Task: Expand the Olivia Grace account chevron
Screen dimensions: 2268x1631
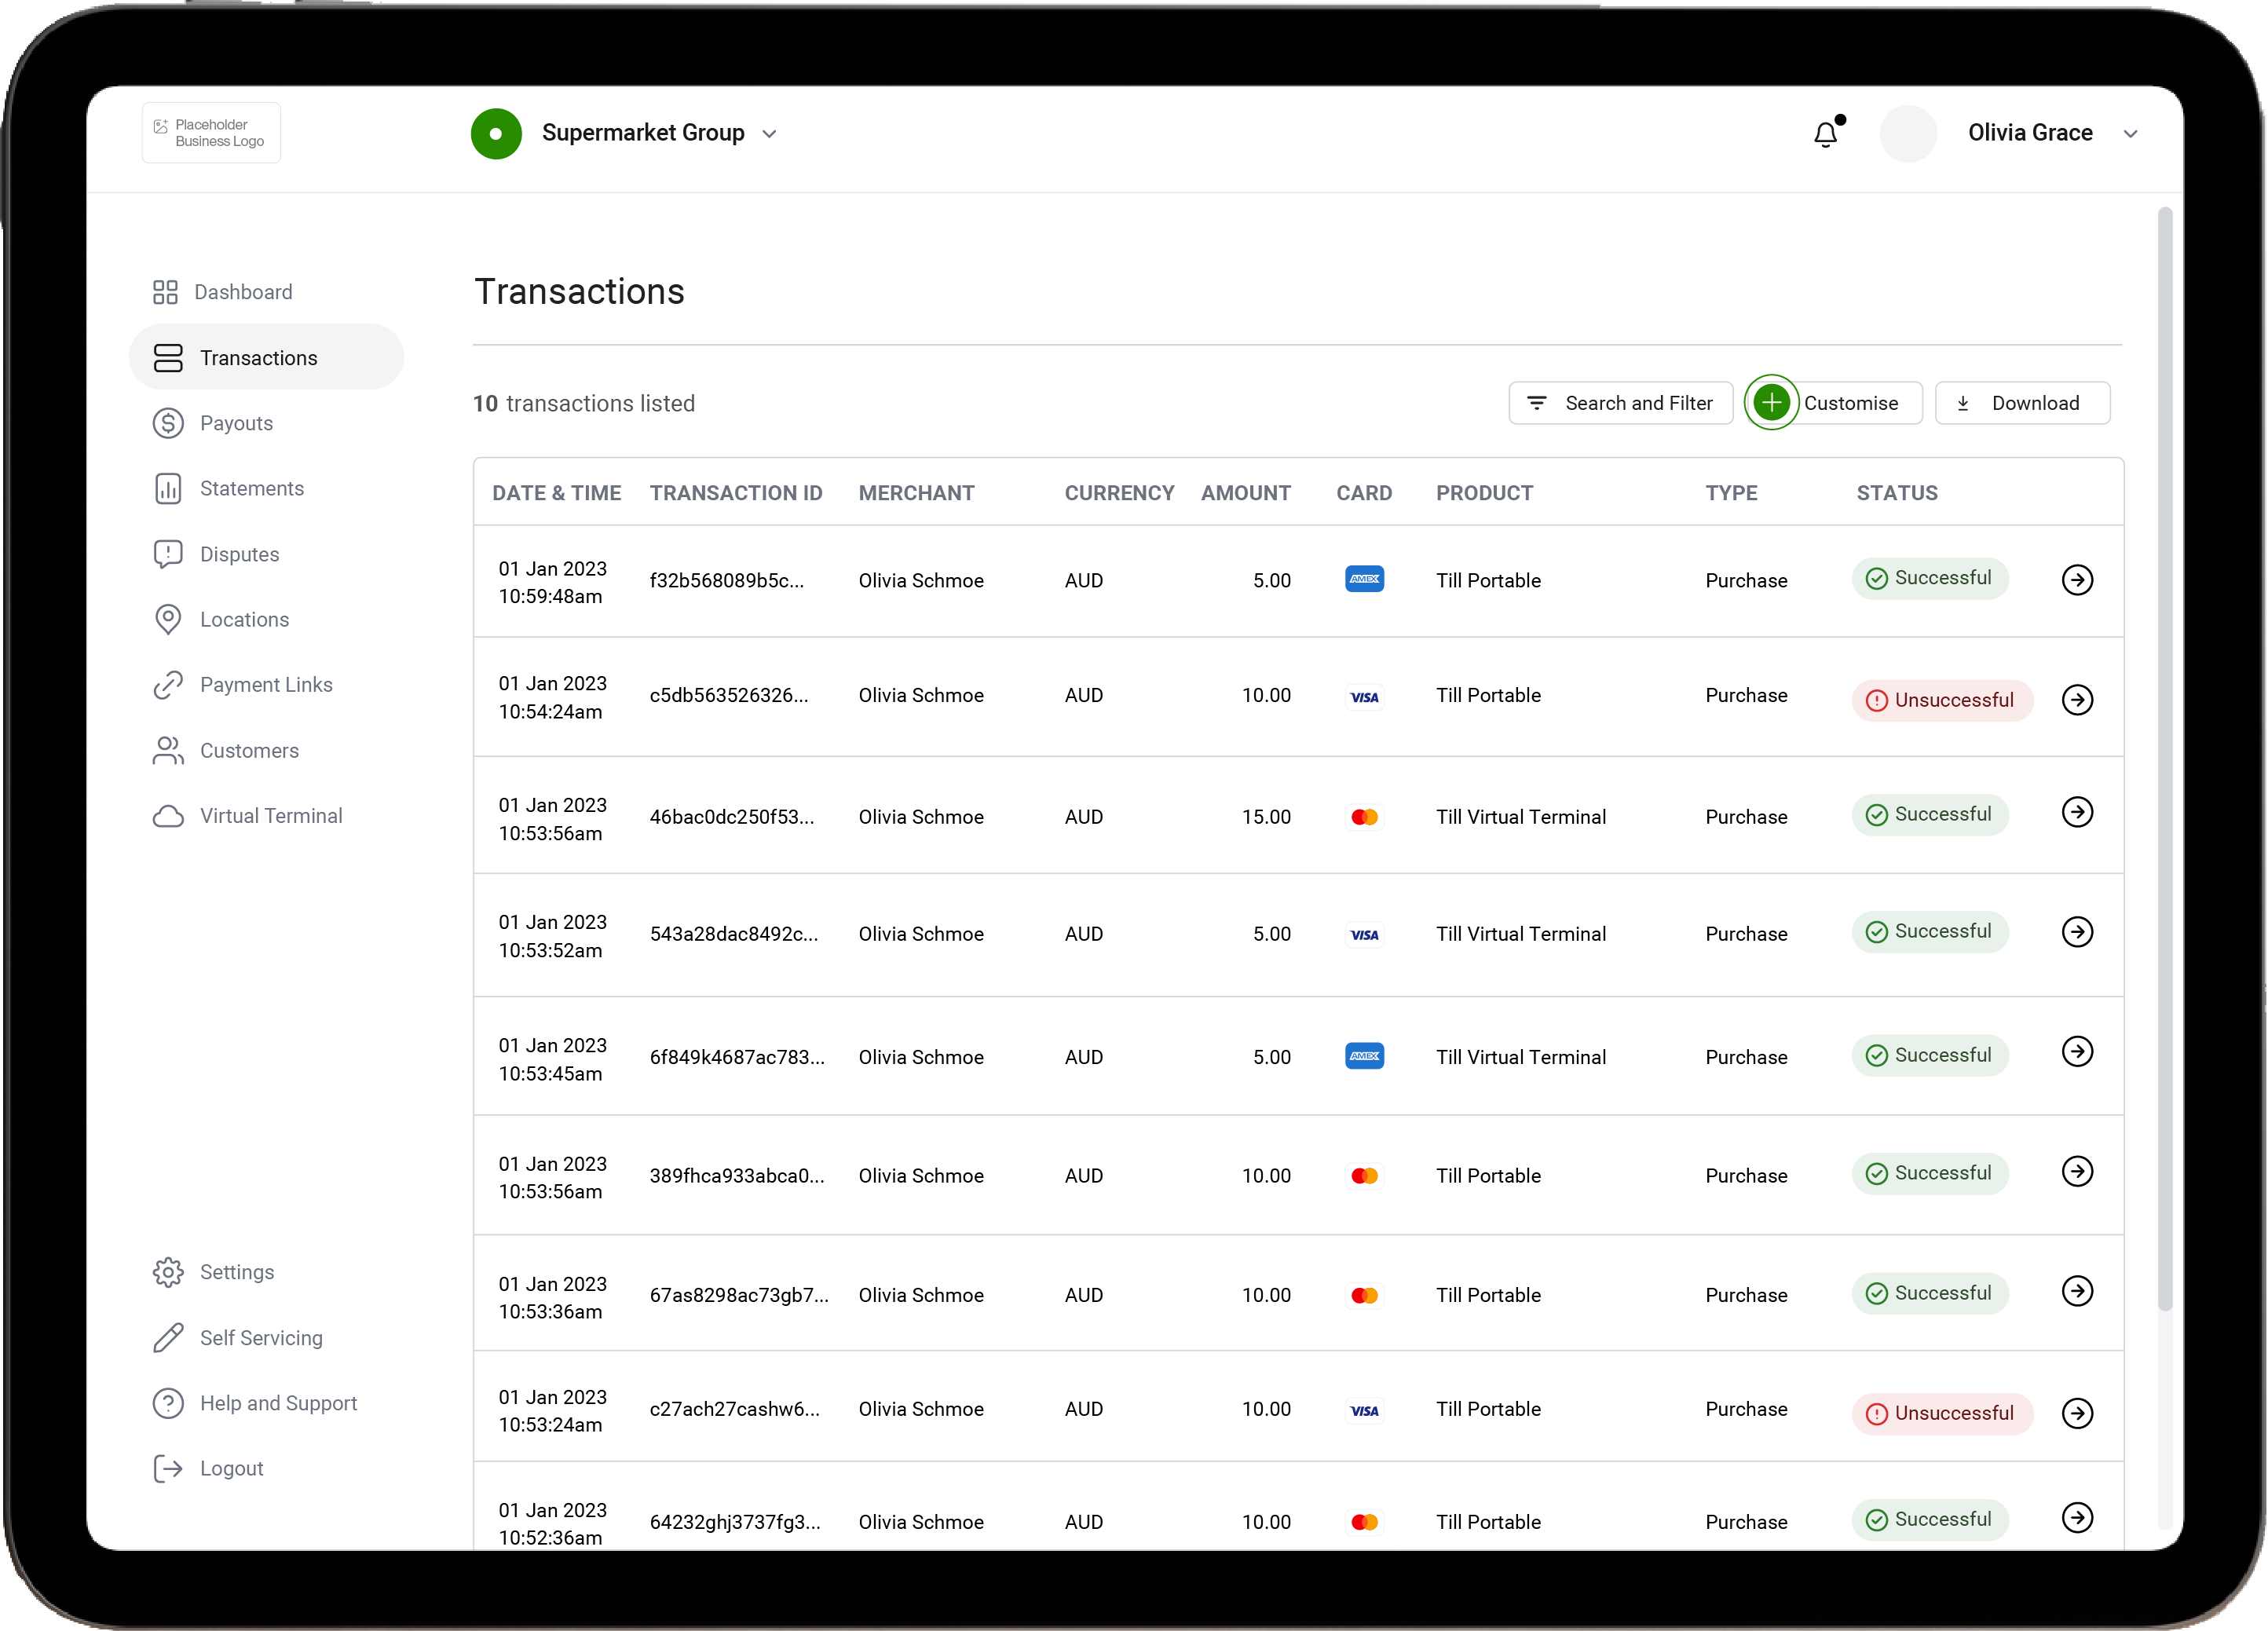Action: pos(2130,134)
